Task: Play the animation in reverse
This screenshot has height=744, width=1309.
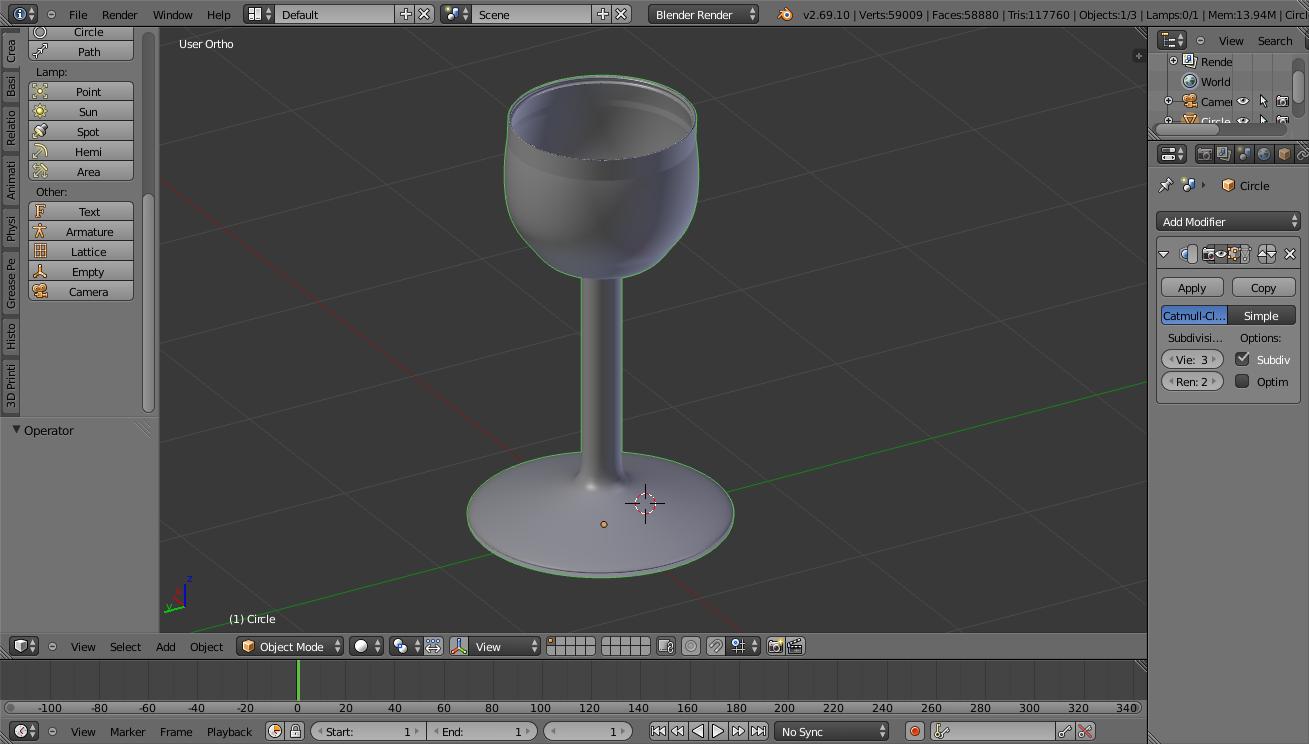Action: pos(698,732)
